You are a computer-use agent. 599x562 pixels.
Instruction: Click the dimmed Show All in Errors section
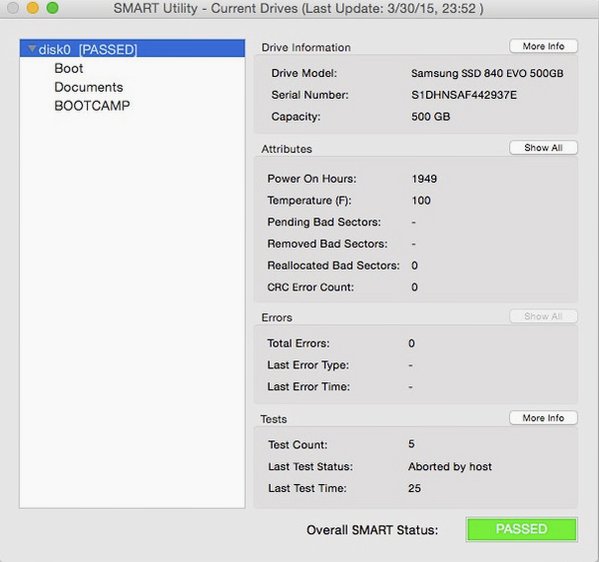click(543, 316)
